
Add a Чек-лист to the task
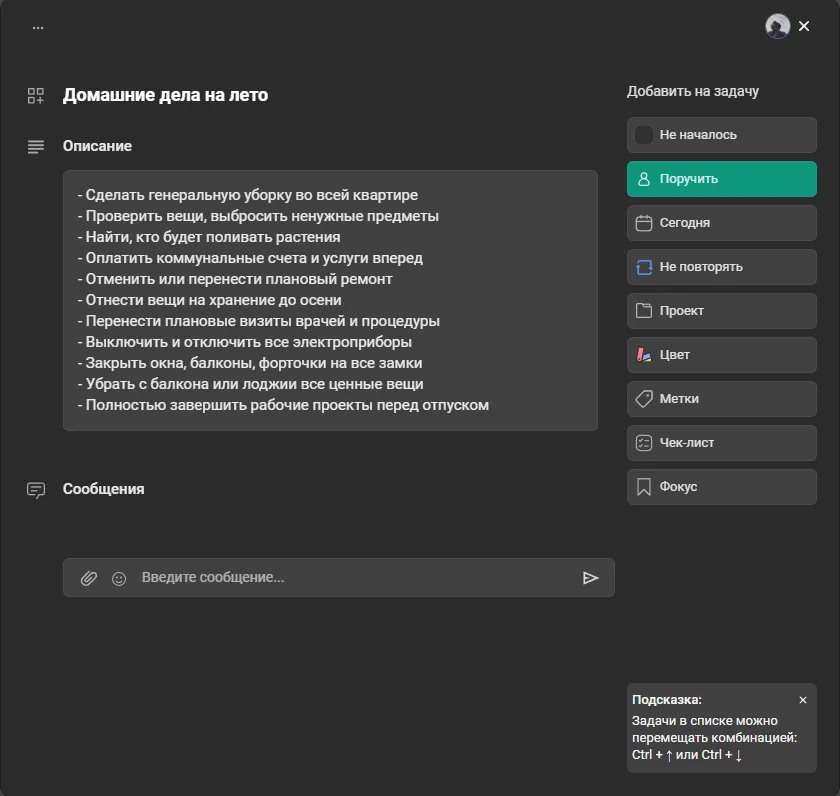(721, 443)
